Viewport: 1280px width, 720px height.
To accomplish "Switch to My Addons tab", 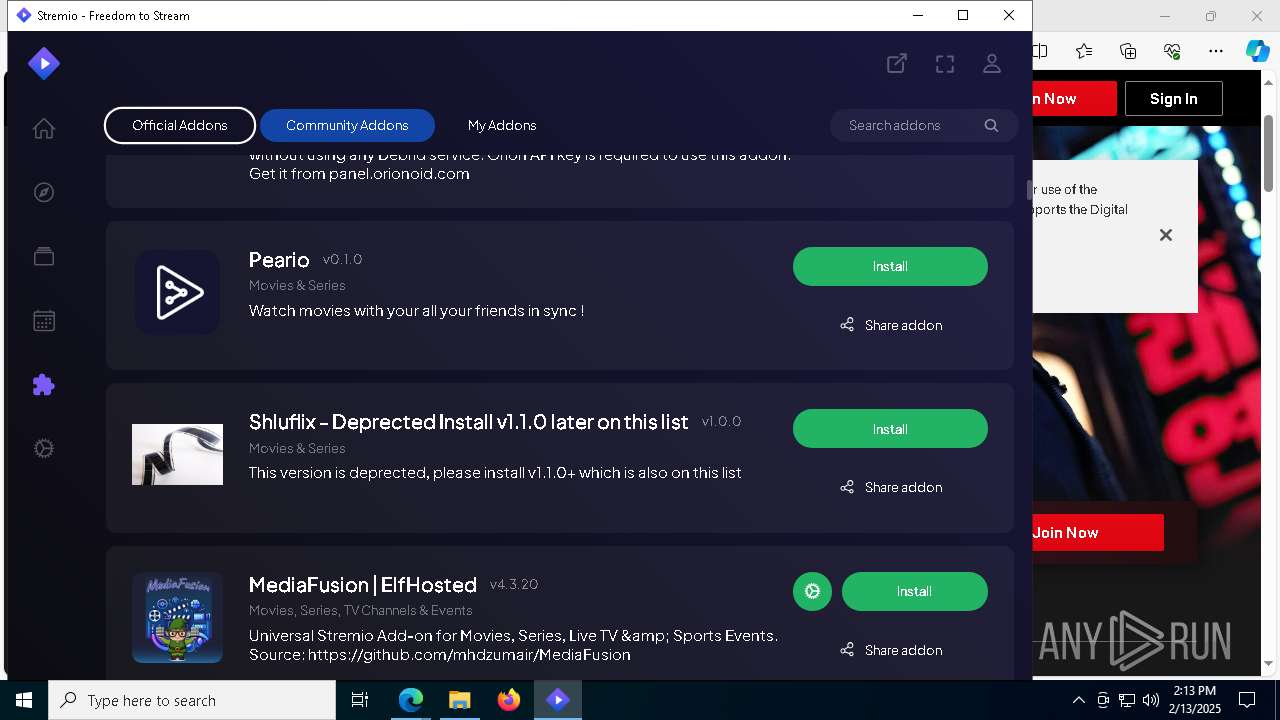I will (x=502, y=125).
